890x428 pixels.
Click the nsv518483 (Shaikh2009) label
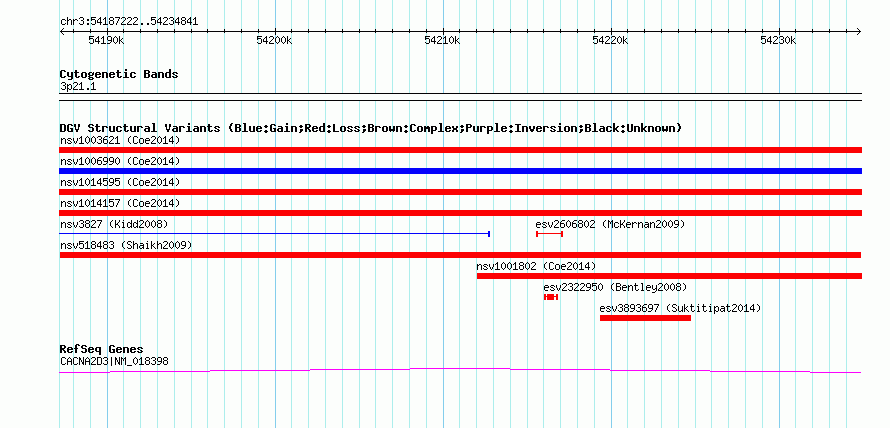pyautogui.click(x=126, y=245)
